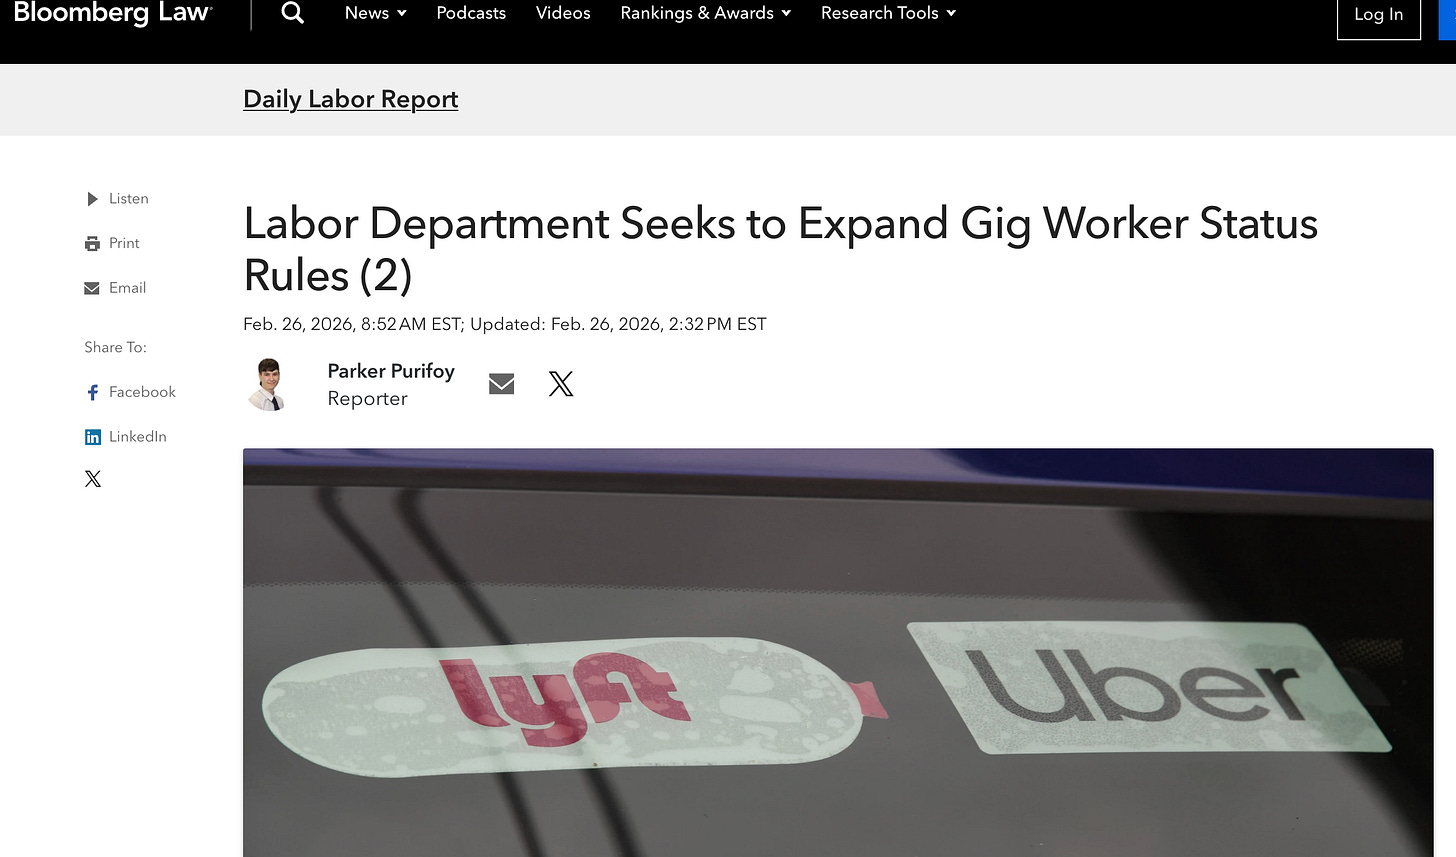Share via LinkedIn icon

click(x=92, y=437)
